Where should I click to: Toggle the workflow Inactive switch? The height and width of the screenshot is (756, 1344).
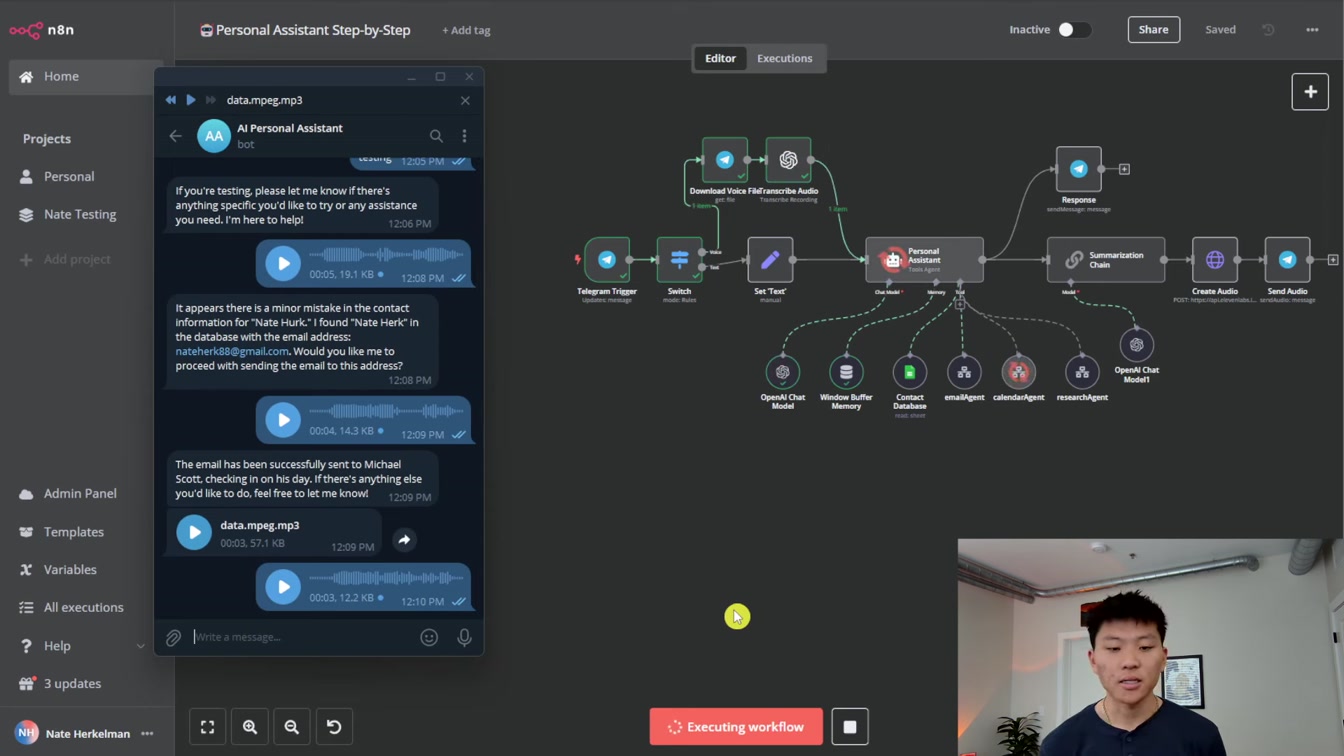pos(1073,30)
